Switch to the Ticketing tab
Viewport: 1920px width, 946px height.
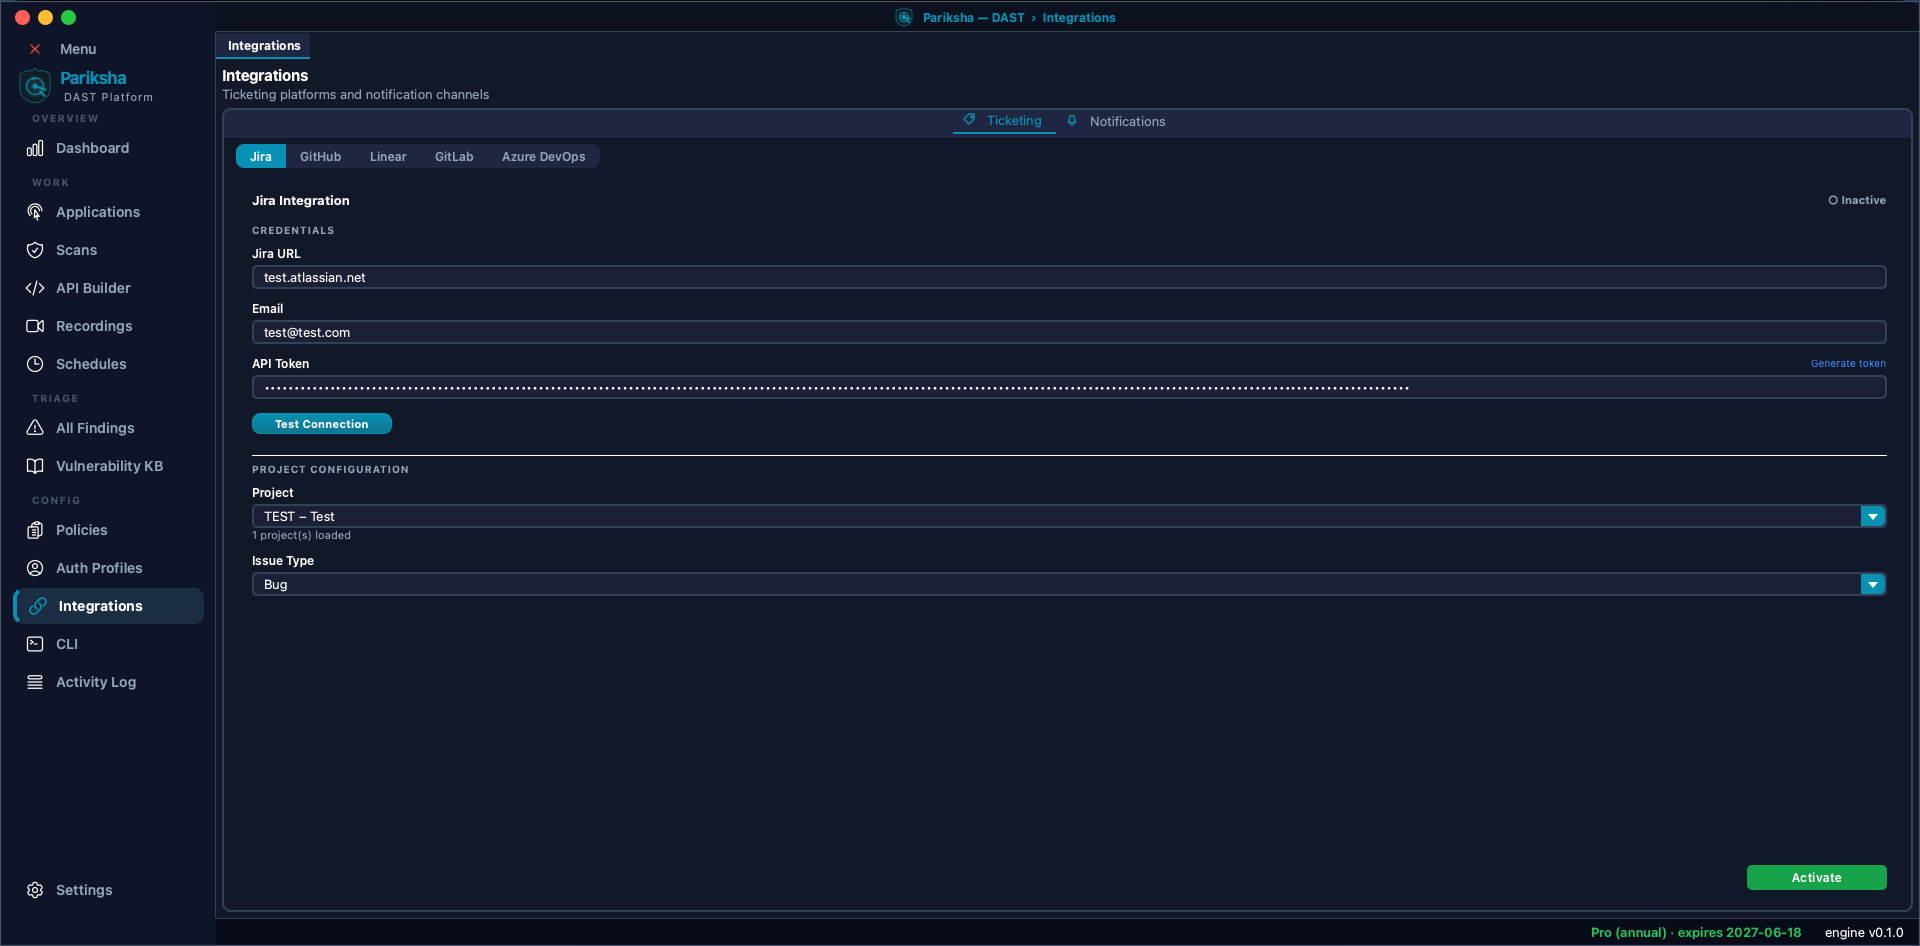(1004, 121)
